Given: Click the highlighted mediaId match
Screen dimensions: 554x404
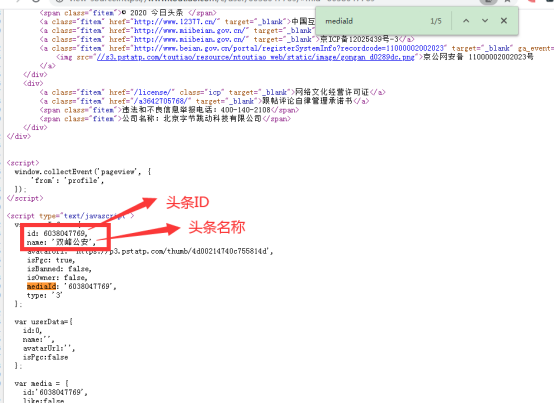Looking at the screenshot, I should coord(41,286).
